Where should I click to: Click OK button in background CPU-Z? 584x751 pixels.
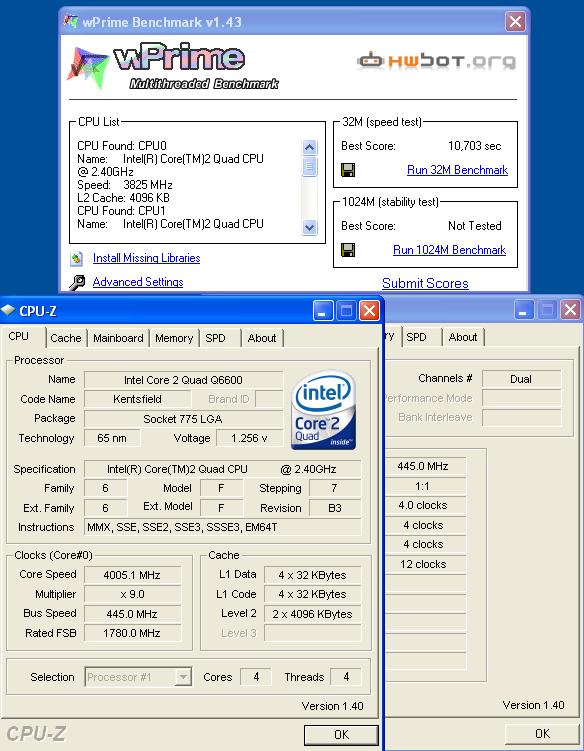tap(542, 734)
